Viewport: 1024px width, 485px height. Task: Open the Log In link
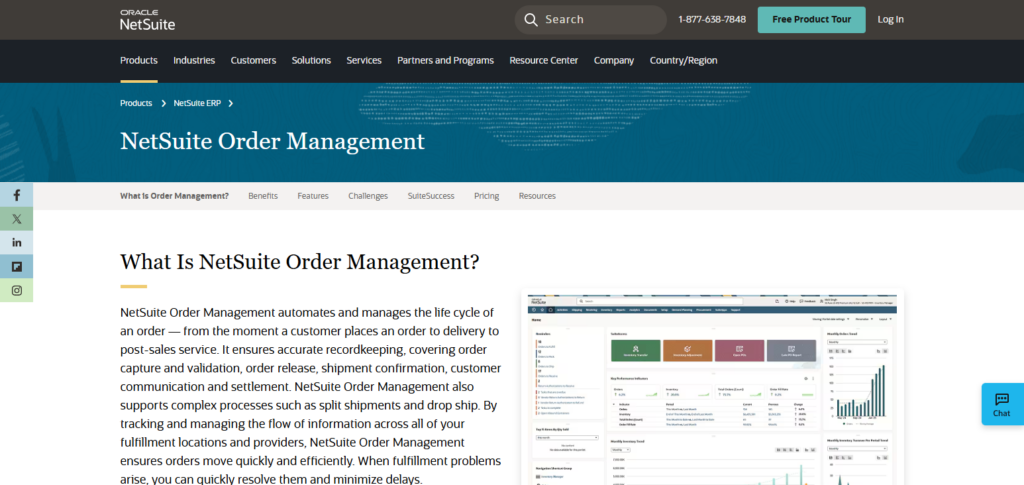coord(890,20)
